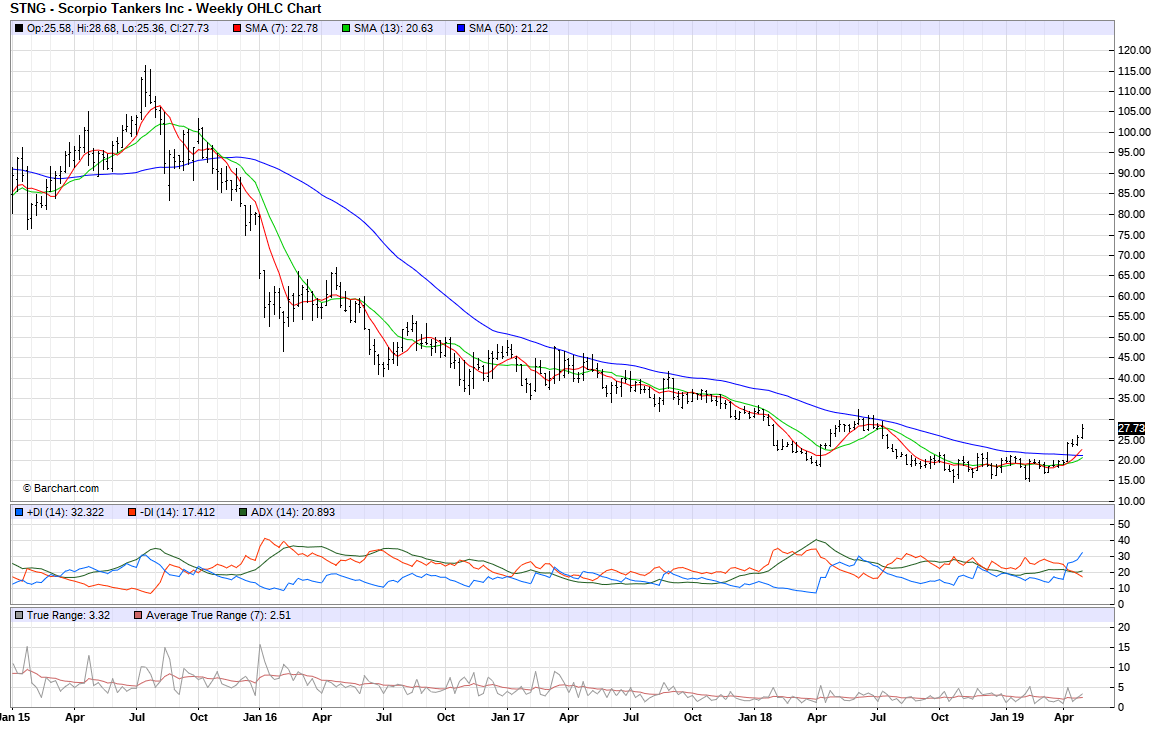Open the © Barchart.com attribution link

pos(61,488)
